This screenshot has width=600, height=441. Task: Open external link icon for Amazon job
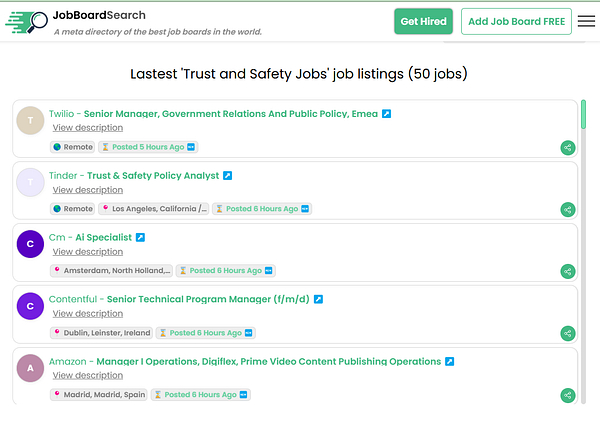pos(450,361)
